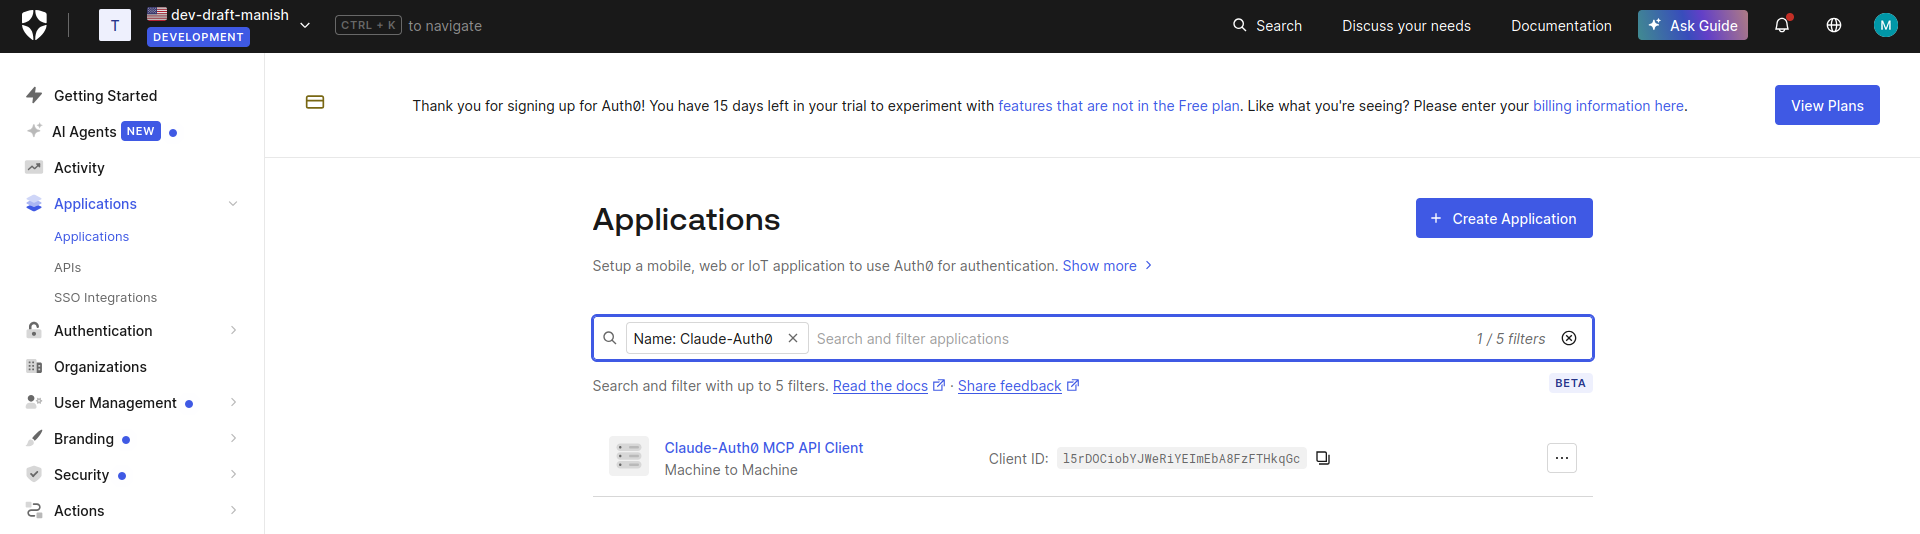Open Claude-Auth0 MCP API Client application

click(764, 448)
